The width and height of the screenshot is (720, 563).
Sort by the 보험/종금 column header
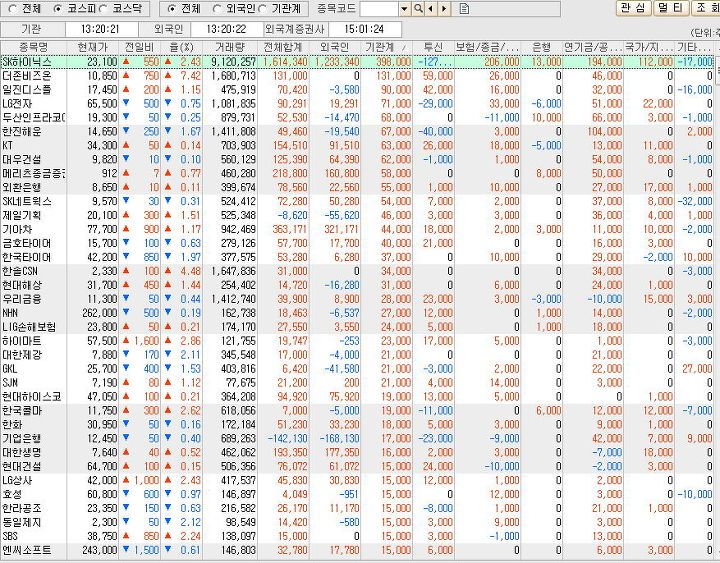click(x=488, y=47)
